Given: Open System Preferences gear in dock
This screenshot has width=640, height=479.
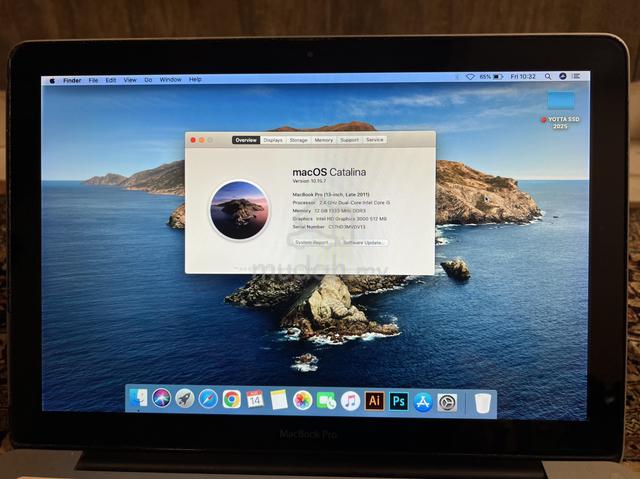Looking at the screenshot, I should coord(447,403).
